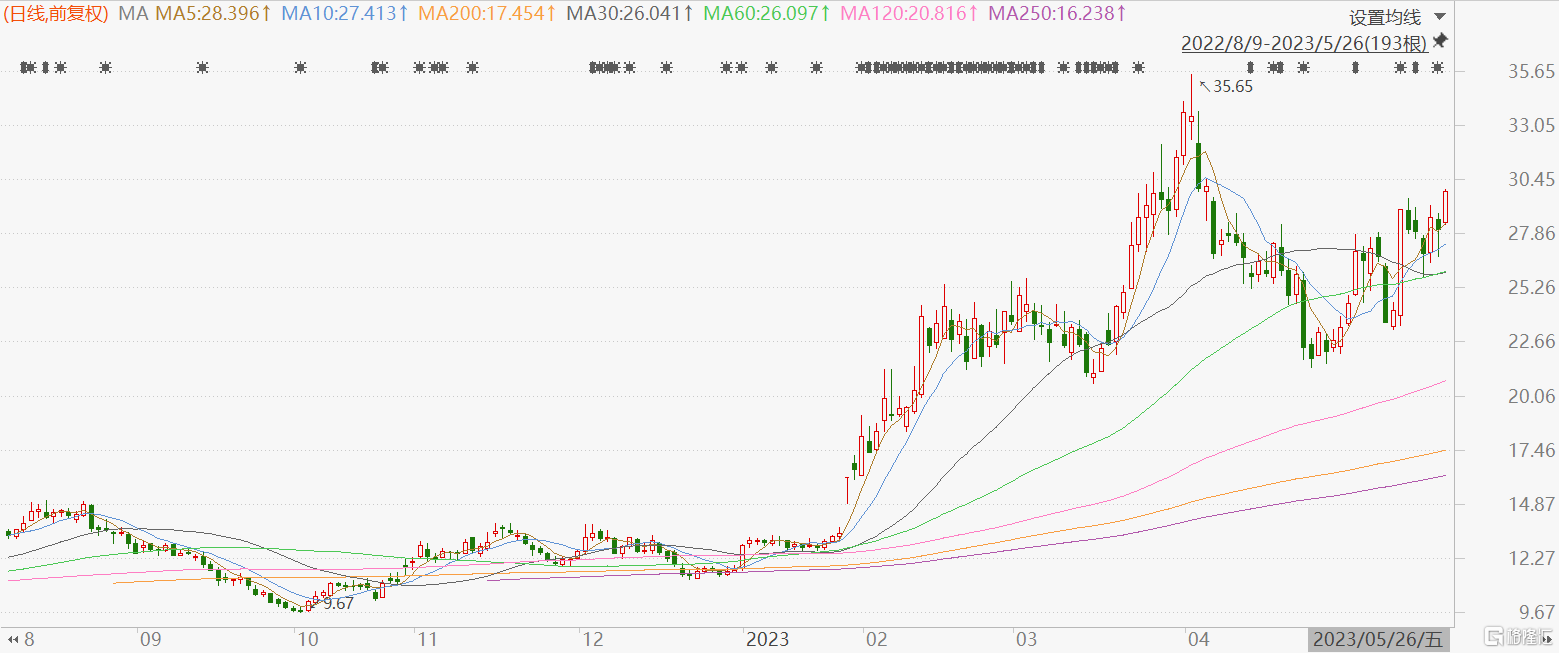This screenshot has height=653, width=1559.
Task: Click the MA60:26.097 indicator label
Action: coord(767,14)
